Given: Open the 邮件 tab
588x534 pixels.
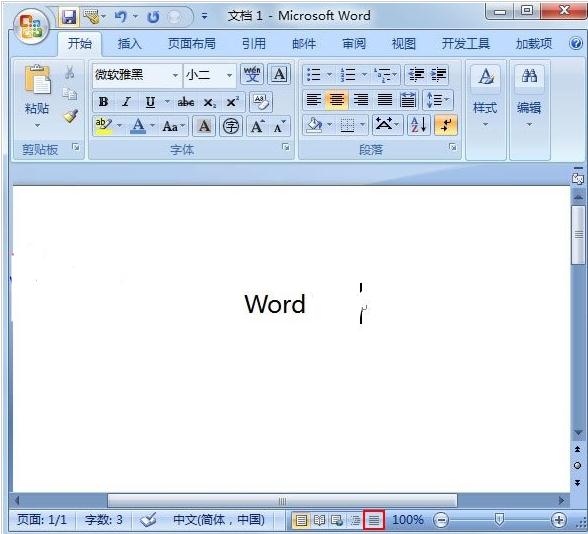Looking at the screenshot, I should 304,44.
